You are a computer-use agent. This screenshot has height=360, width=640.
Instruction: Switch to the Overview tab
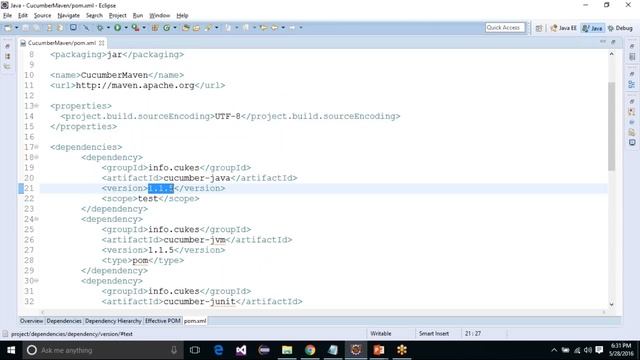(x=31, y=321)
